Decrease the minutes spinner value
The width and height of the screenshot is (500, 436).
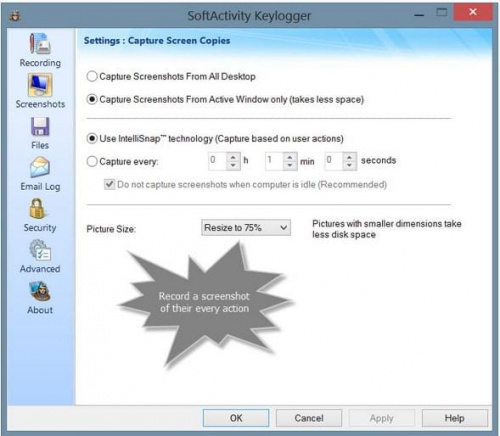click(290, 165)
